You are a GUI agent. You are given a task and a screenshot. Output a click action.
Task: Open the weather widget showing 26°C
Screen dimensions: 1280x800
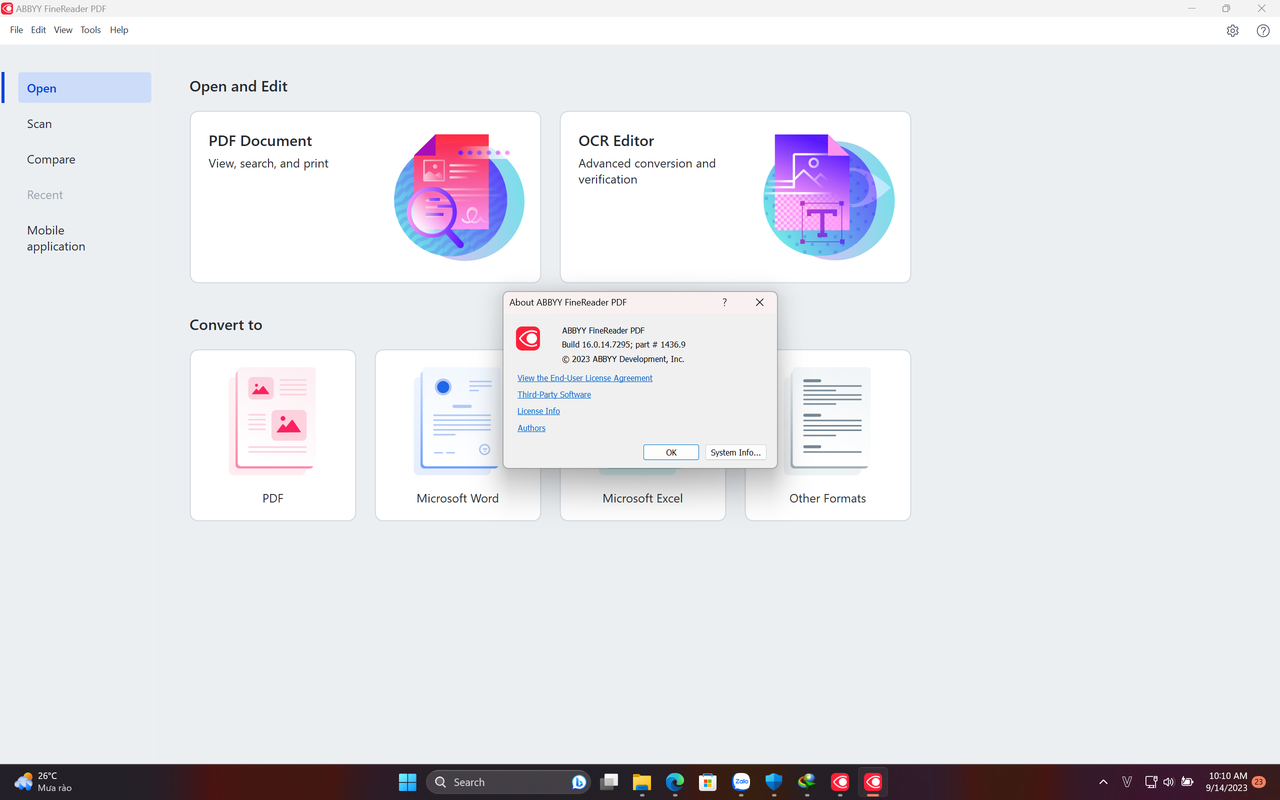click(44, 782)
